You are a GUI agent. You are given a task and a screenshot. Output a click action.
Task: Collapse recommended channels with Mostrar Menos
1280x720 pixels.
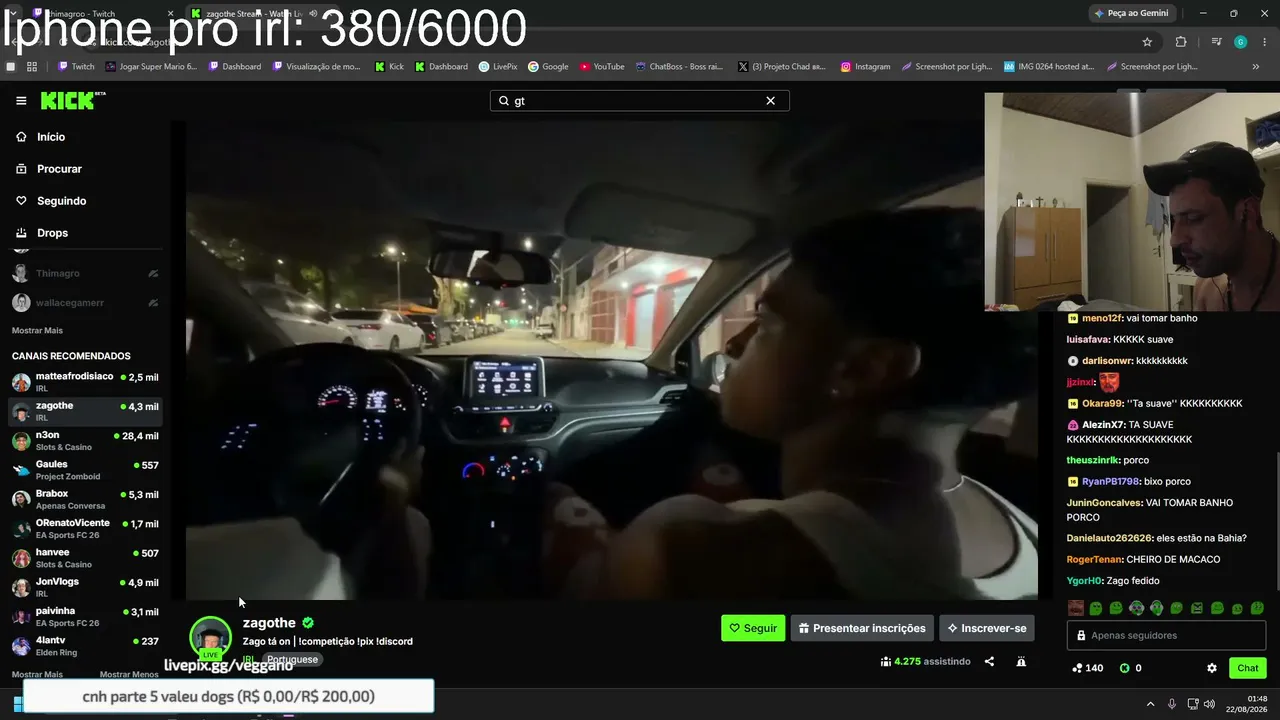[129, 674]
